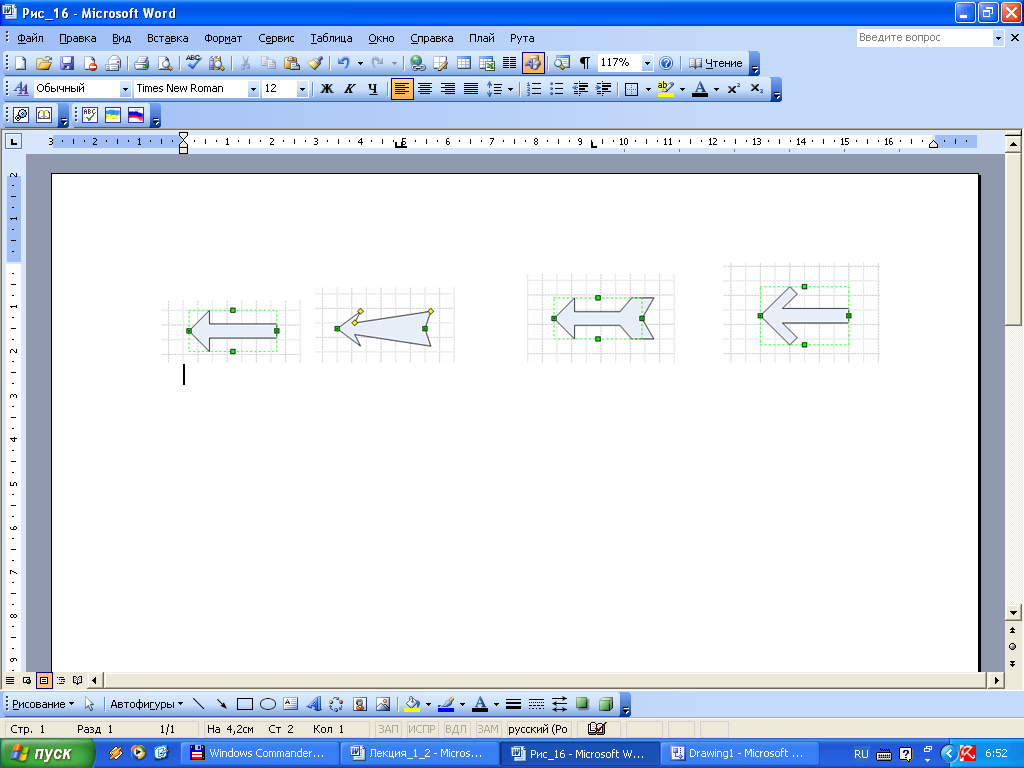Toggle the Document Map button
The height and width of the screenshot is (768, 1024).
562,63
